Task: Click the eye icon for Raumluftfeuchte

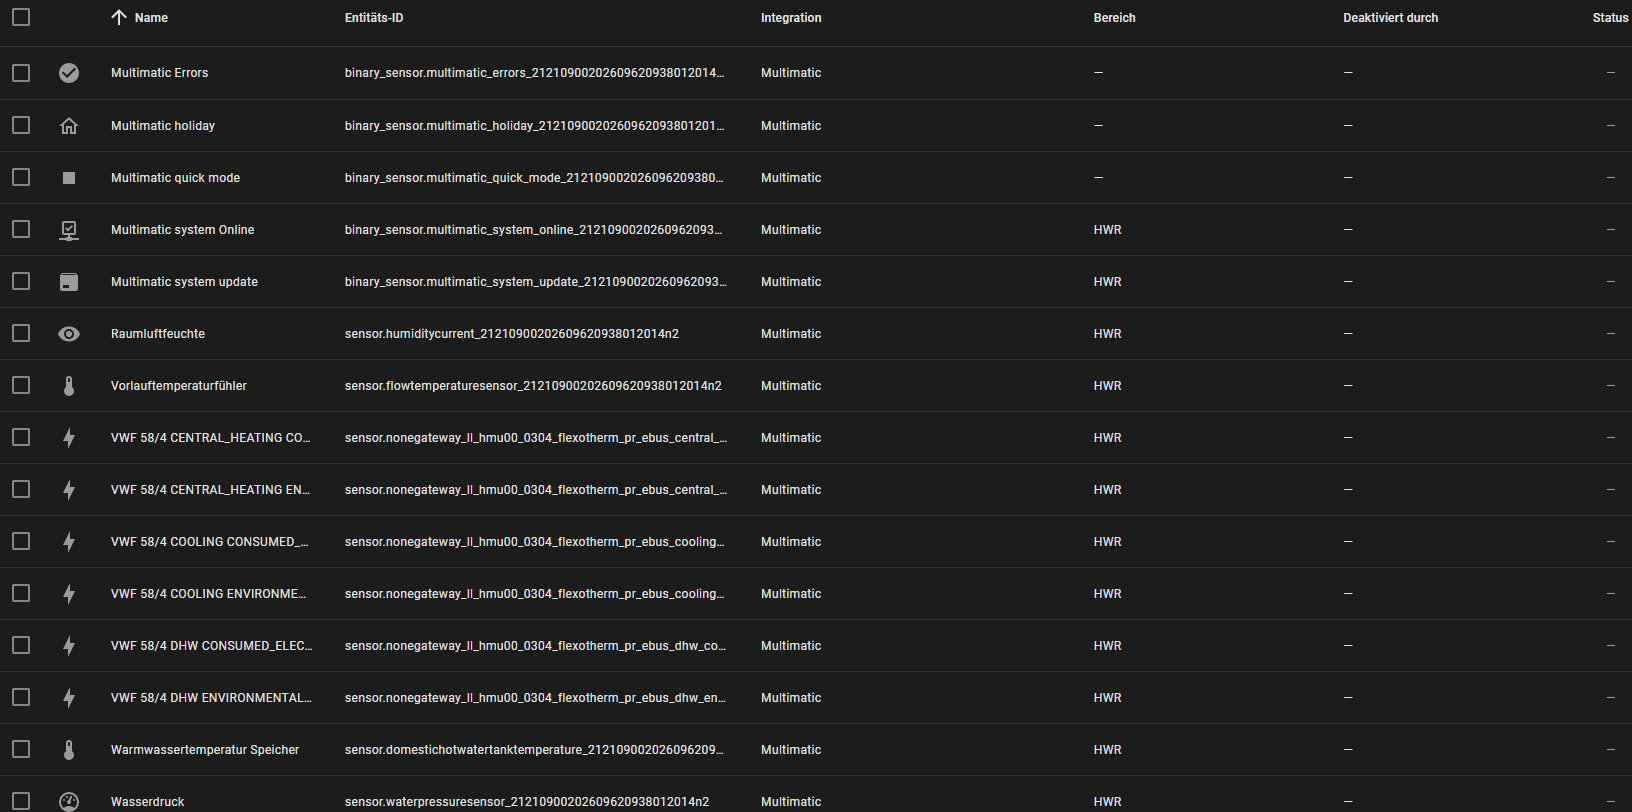Action: (x=69, y=334)
